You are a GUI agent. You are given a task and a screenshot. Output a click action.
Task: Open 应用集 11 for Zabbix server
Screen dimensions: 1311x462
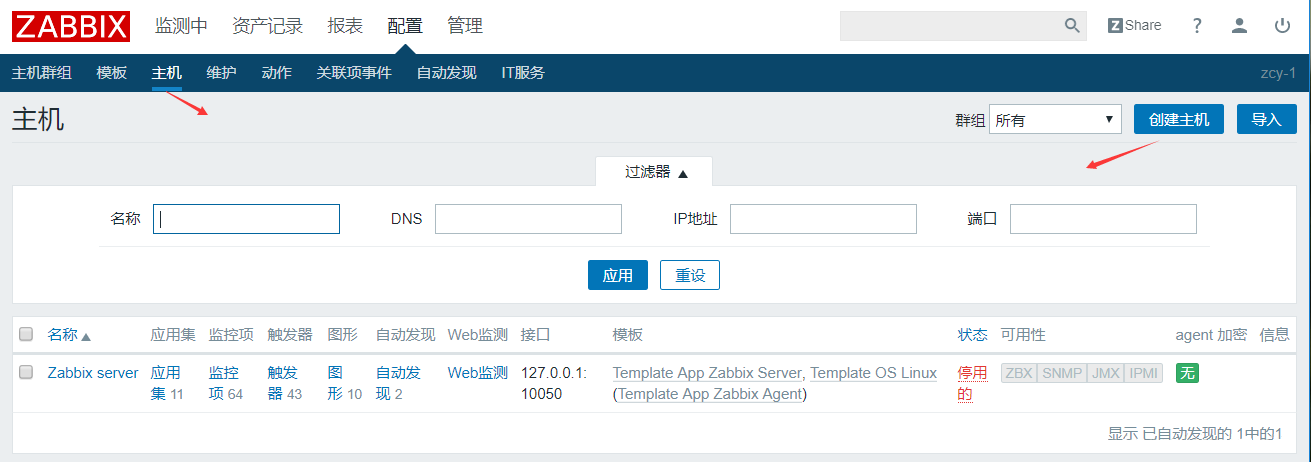coord(167,383)
